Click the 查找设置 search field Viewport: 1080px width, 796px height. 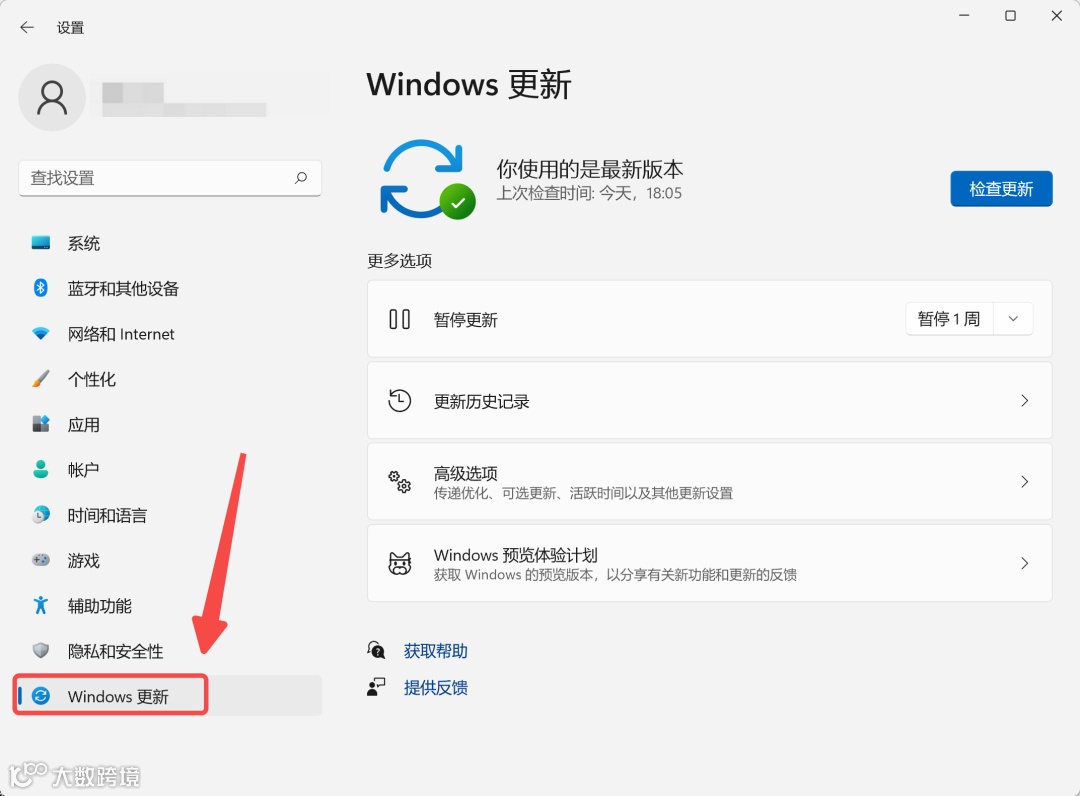169,178
